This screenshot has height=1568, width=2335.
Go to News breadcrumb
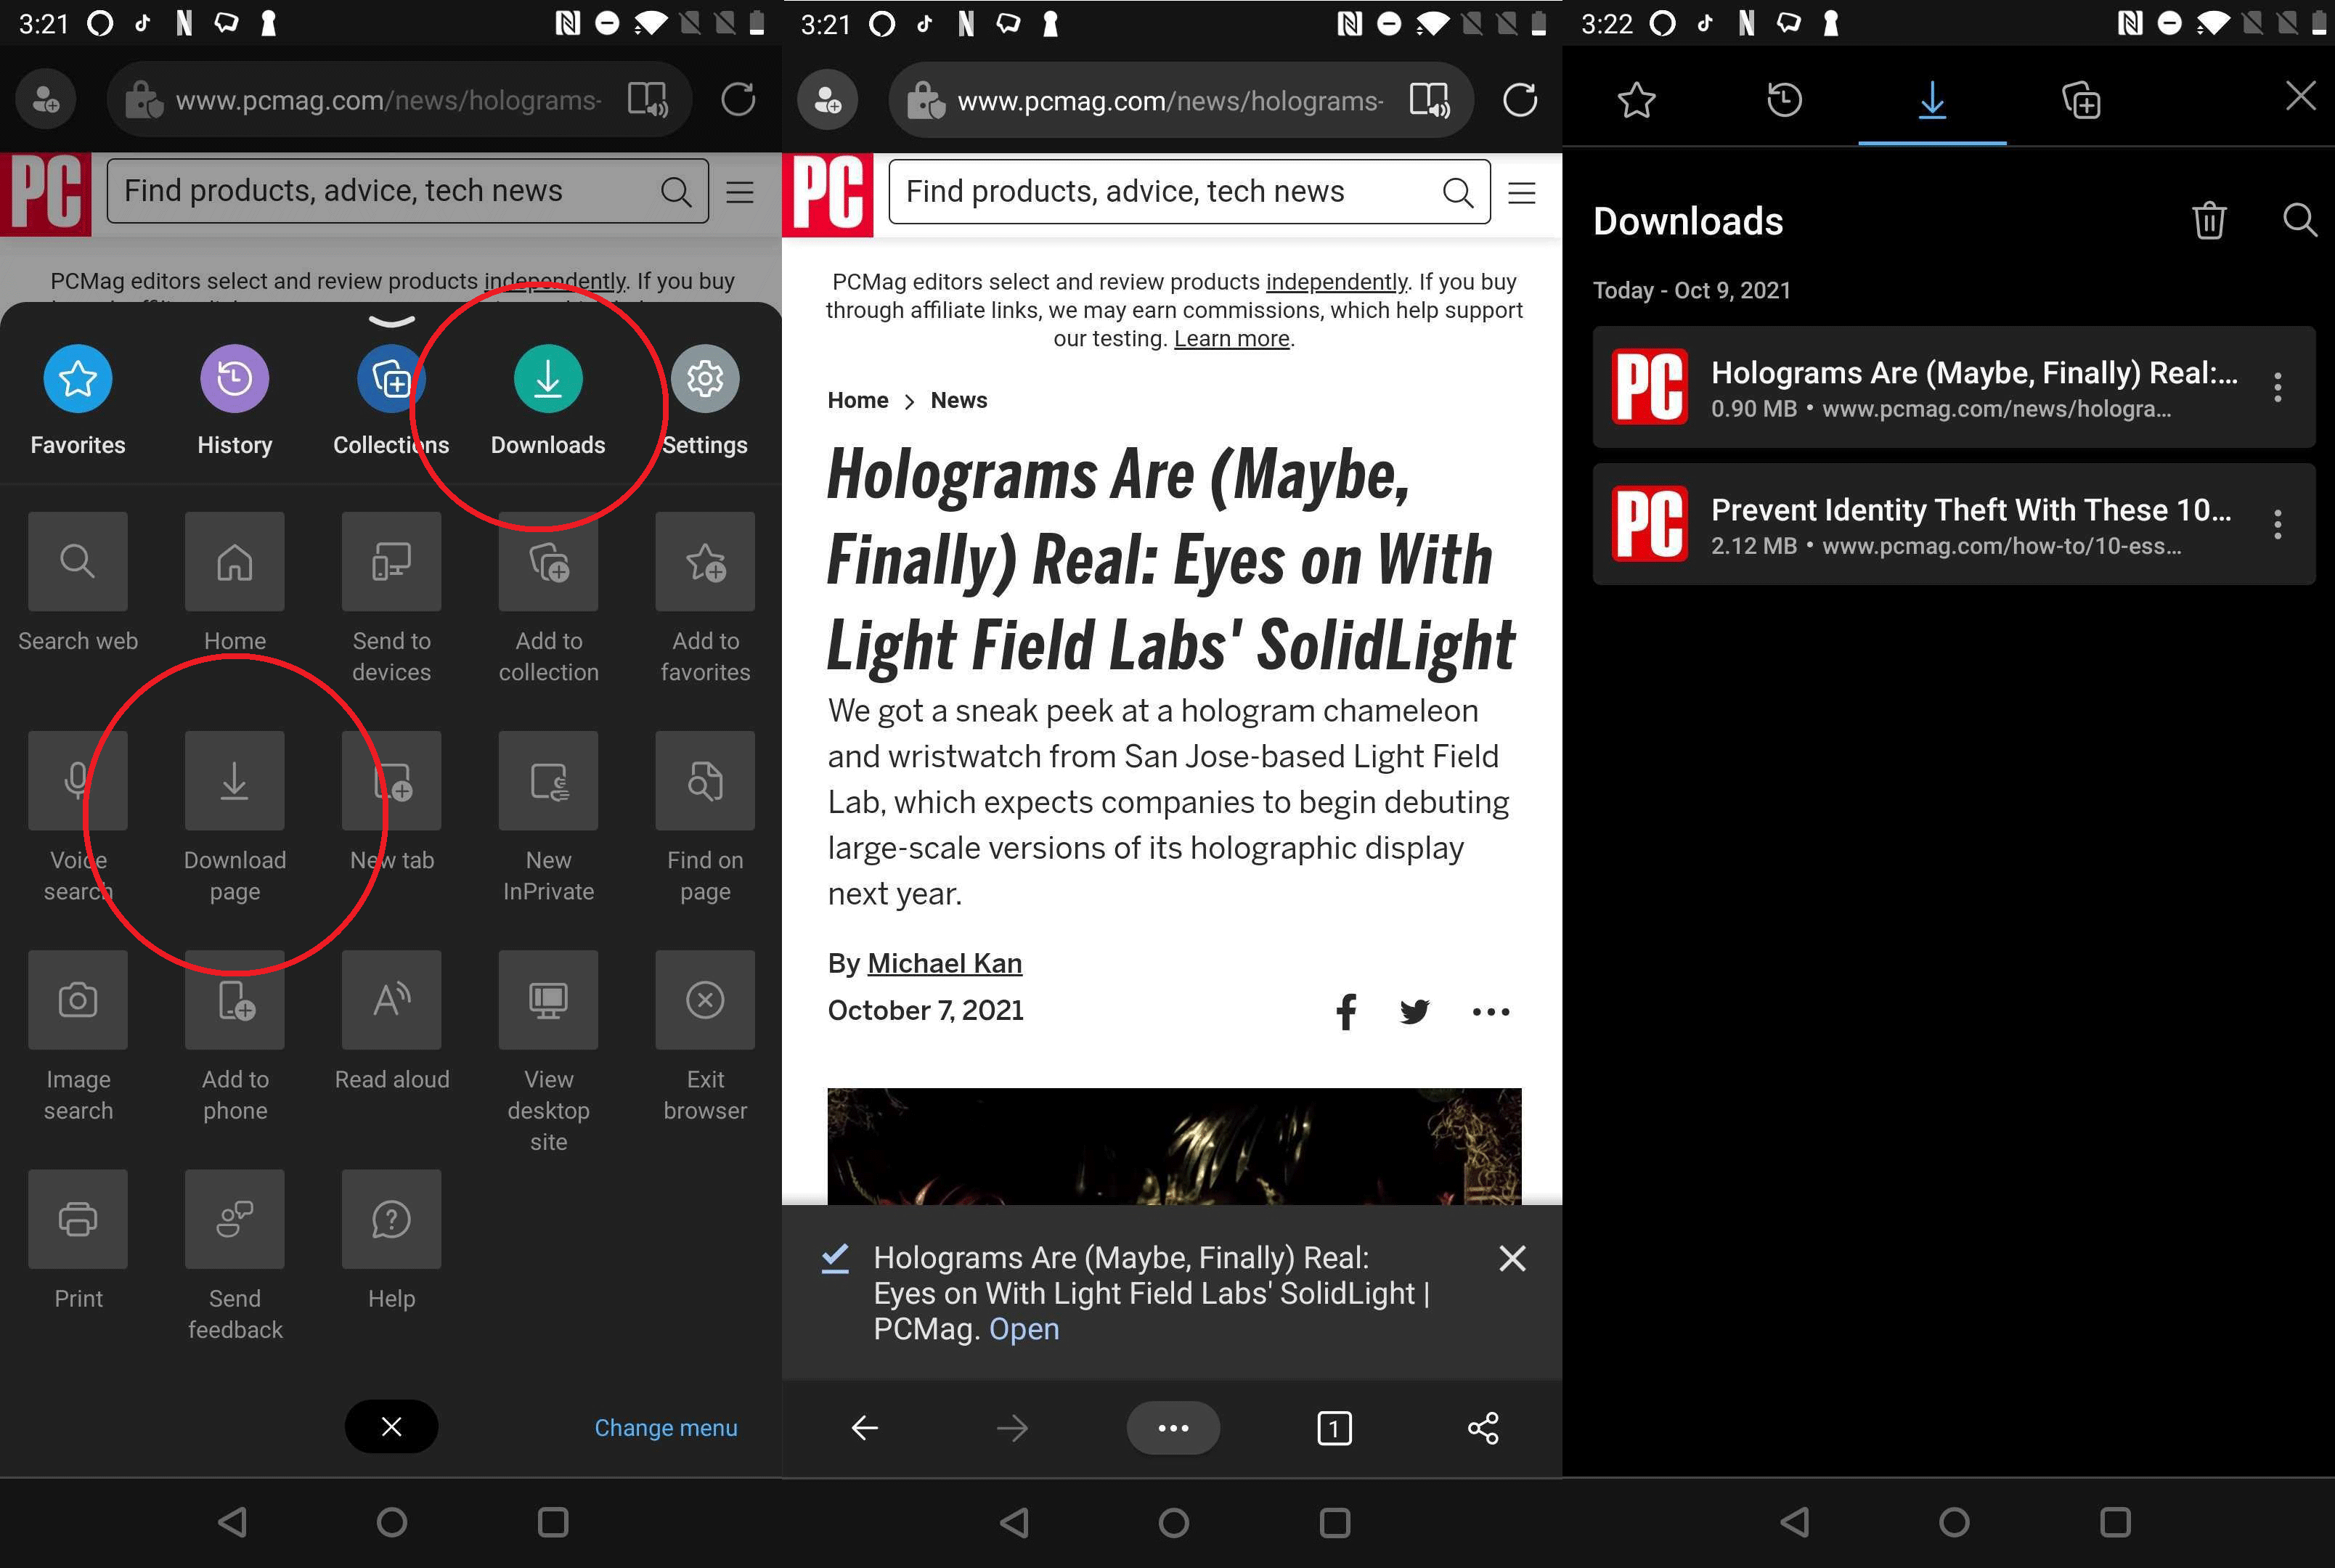click(958, 400)
